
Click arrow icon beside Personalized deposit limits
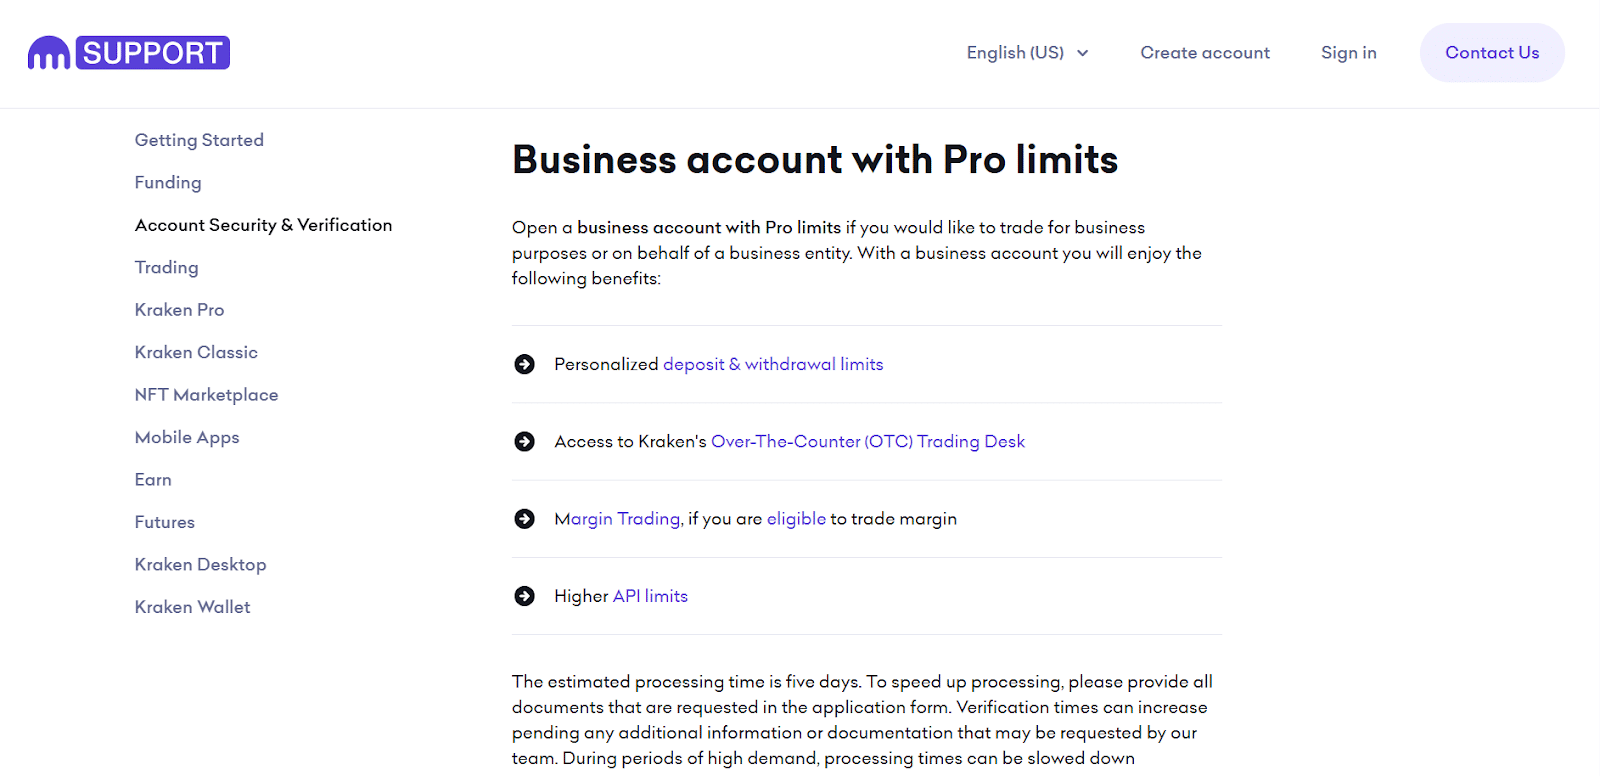point(524,364)
